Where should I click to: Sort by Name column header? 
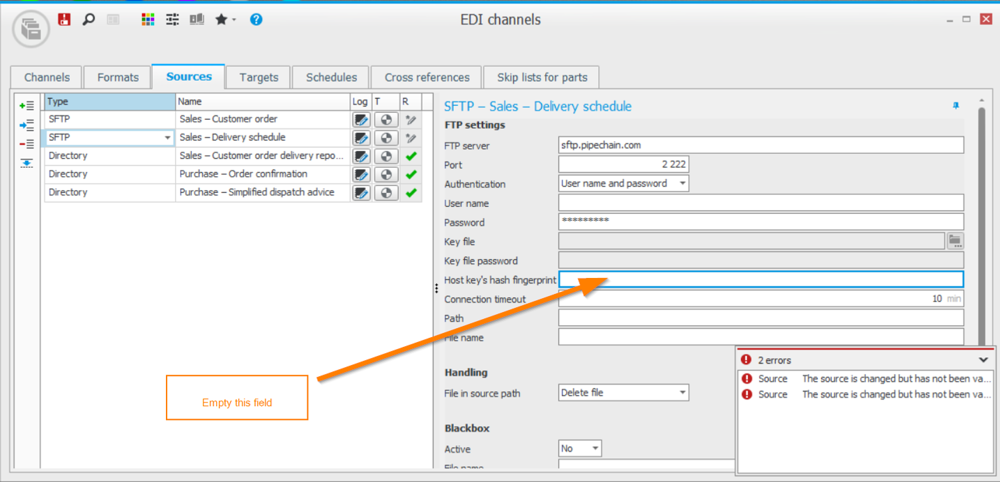[263, 101]
